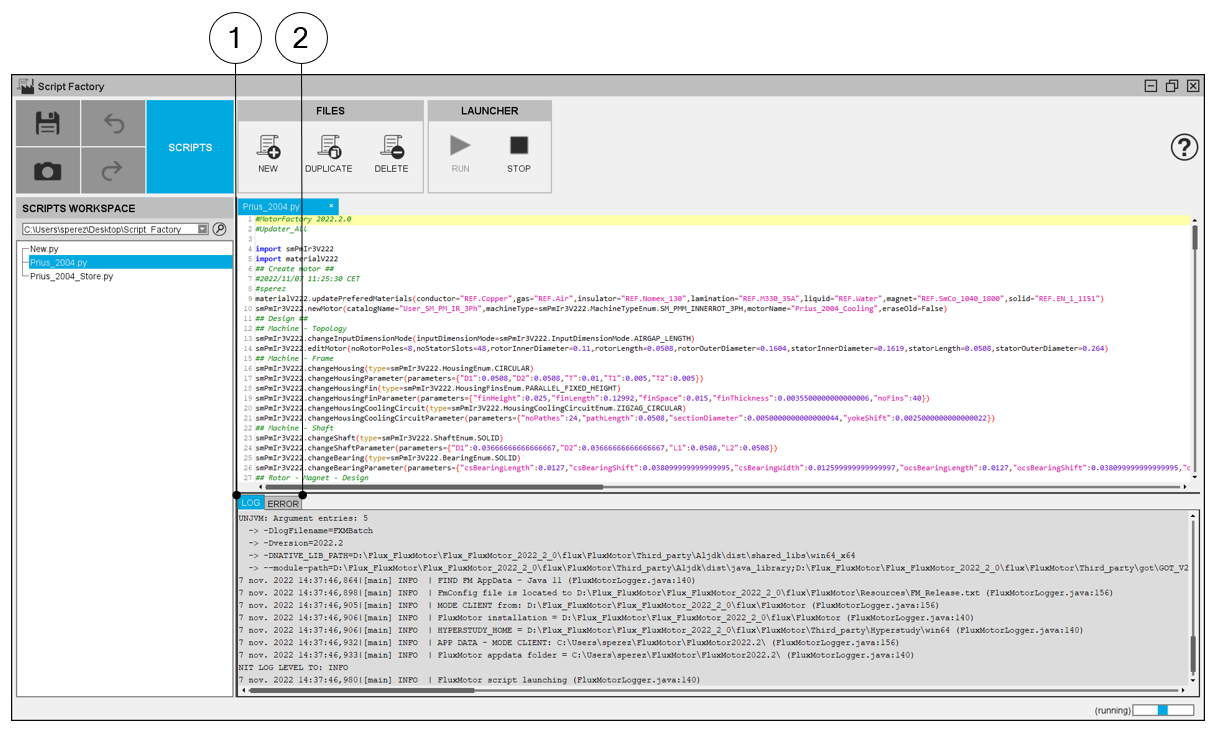Stop the running script
The image size is (1222, 735).
[x=519, y=153]
